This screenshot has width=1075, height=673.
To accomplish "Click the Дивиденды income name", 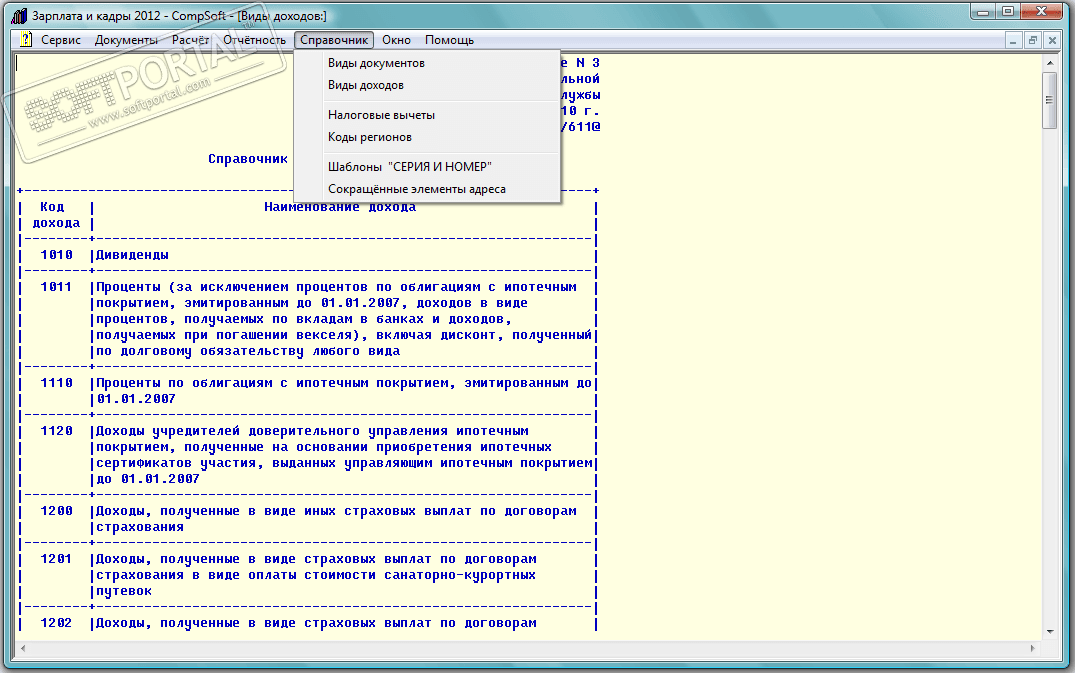I will click(x=132, y=255).
